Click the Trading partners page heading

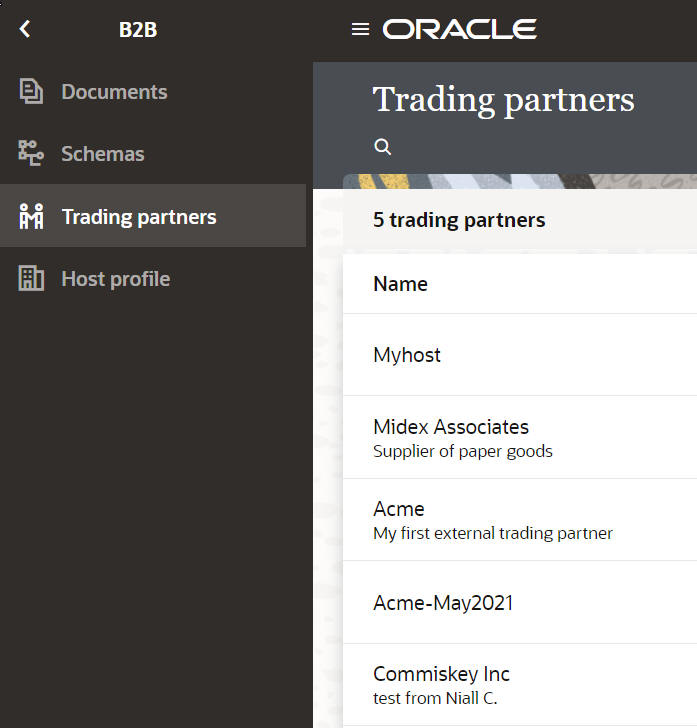click(503, 100)
